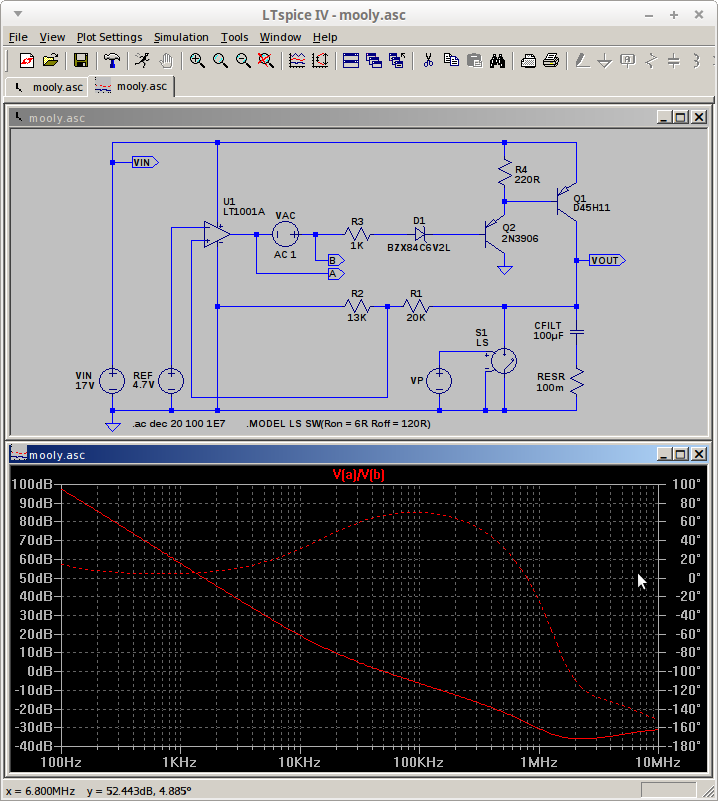Select the Capacitor component tool
Image resolution: width=718 pixels, height=801 pixels.
(x=674, y=61)
